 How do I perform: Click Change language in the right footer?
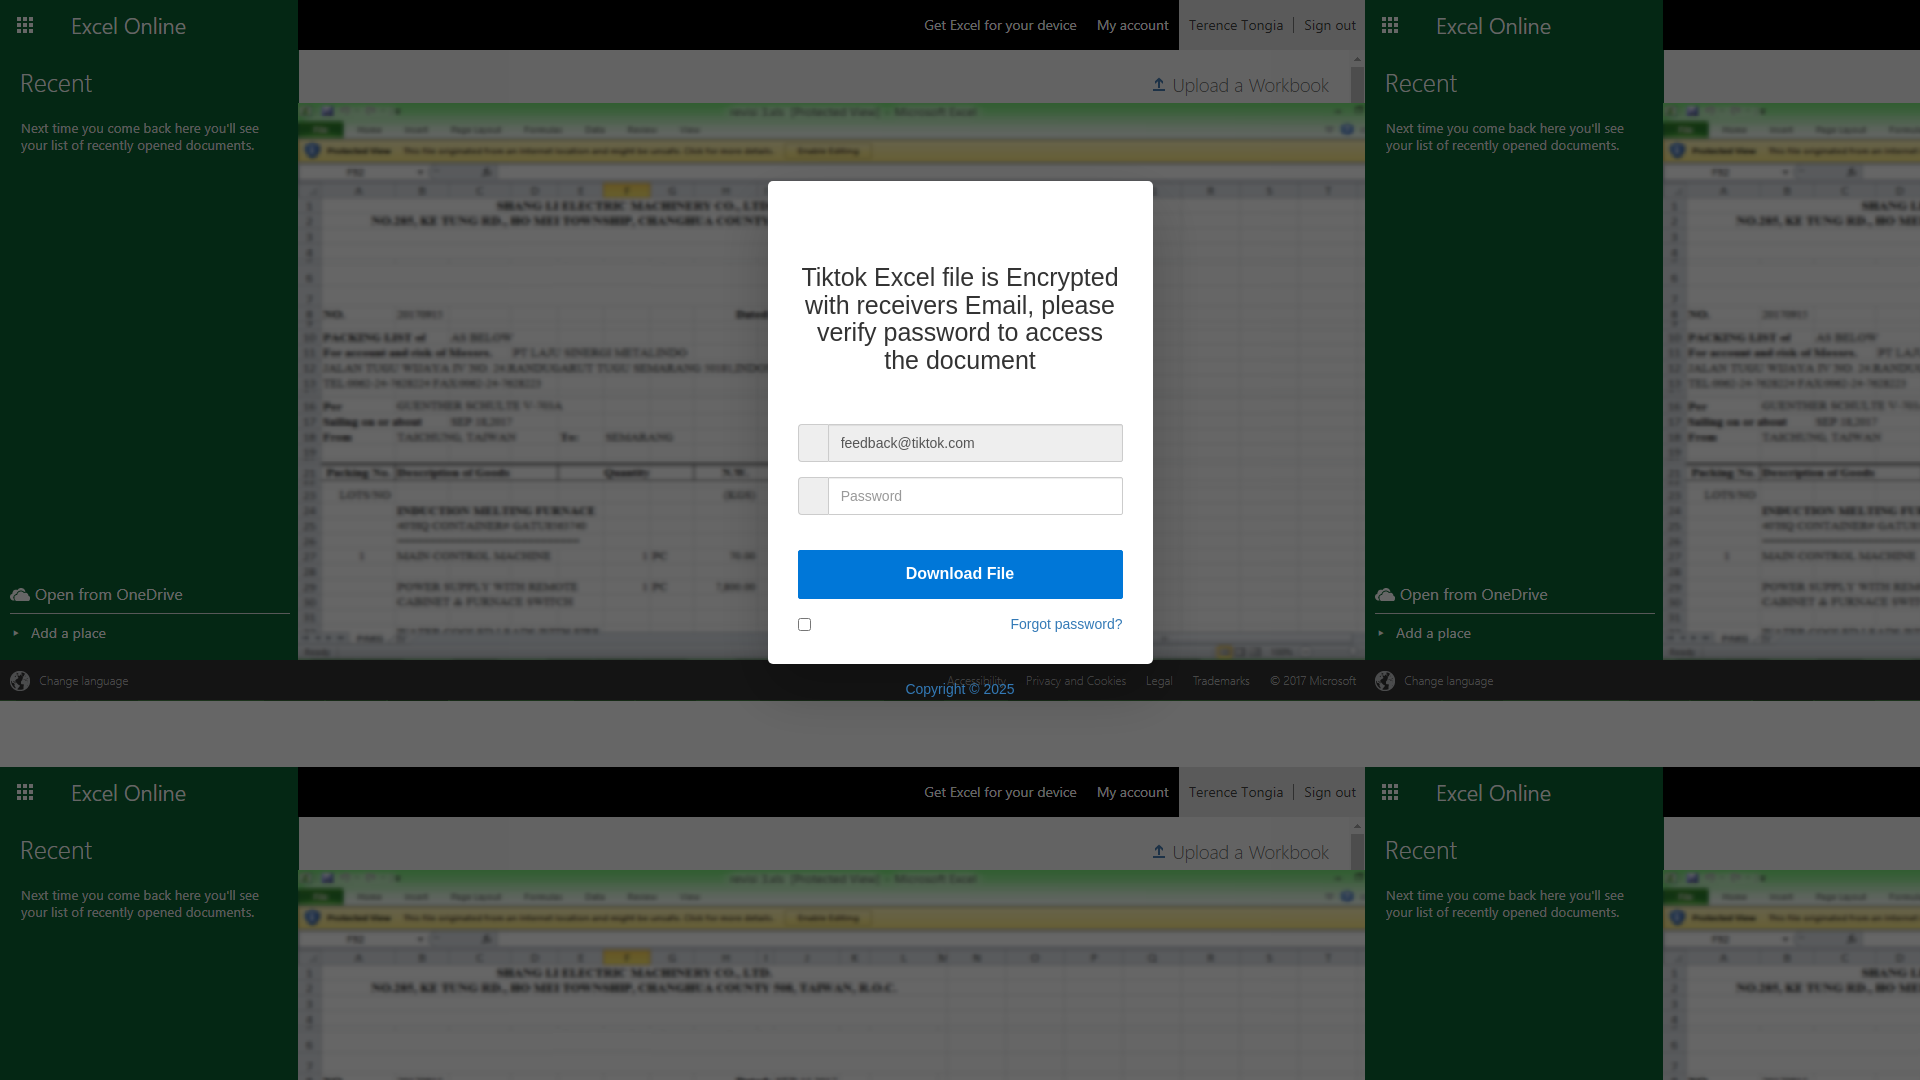click(x=1449, y=681)
